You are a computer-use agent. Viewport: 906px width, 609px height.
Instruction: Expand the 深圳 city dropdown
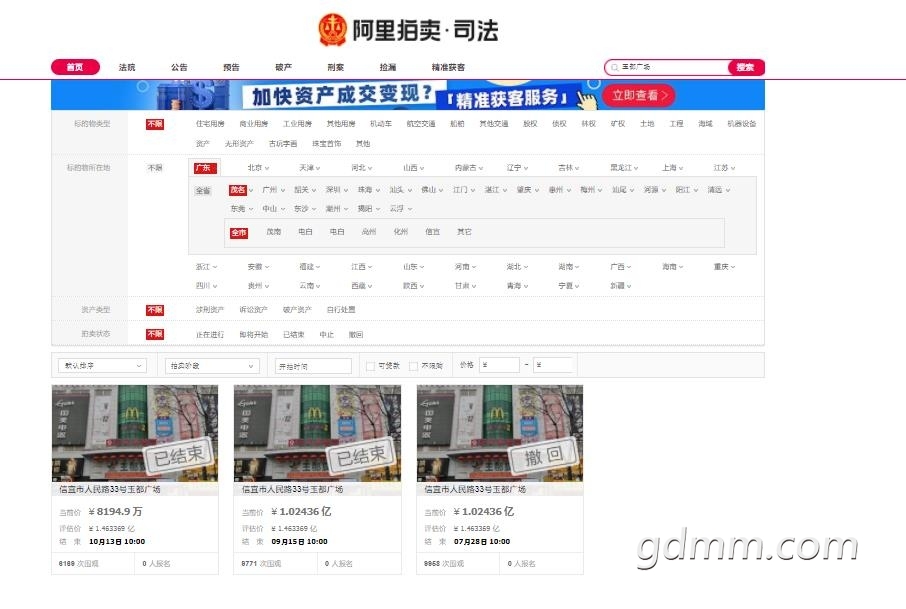(337, 190)
